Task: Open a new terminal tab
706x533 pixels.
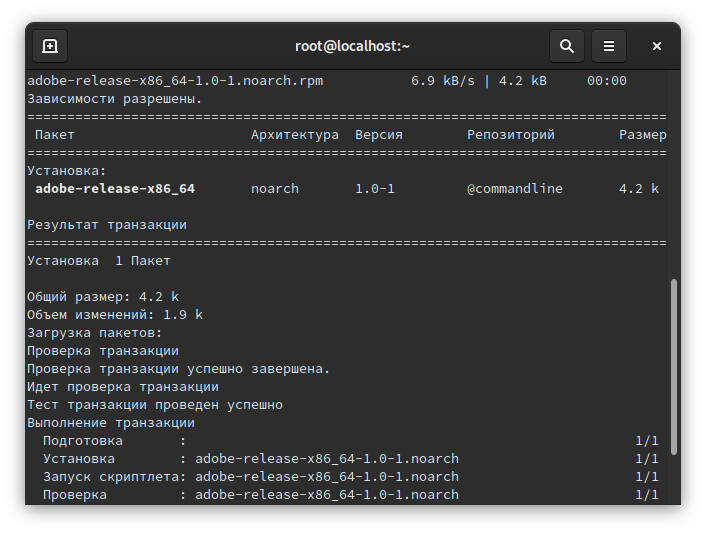Action: tap(50, 46)
